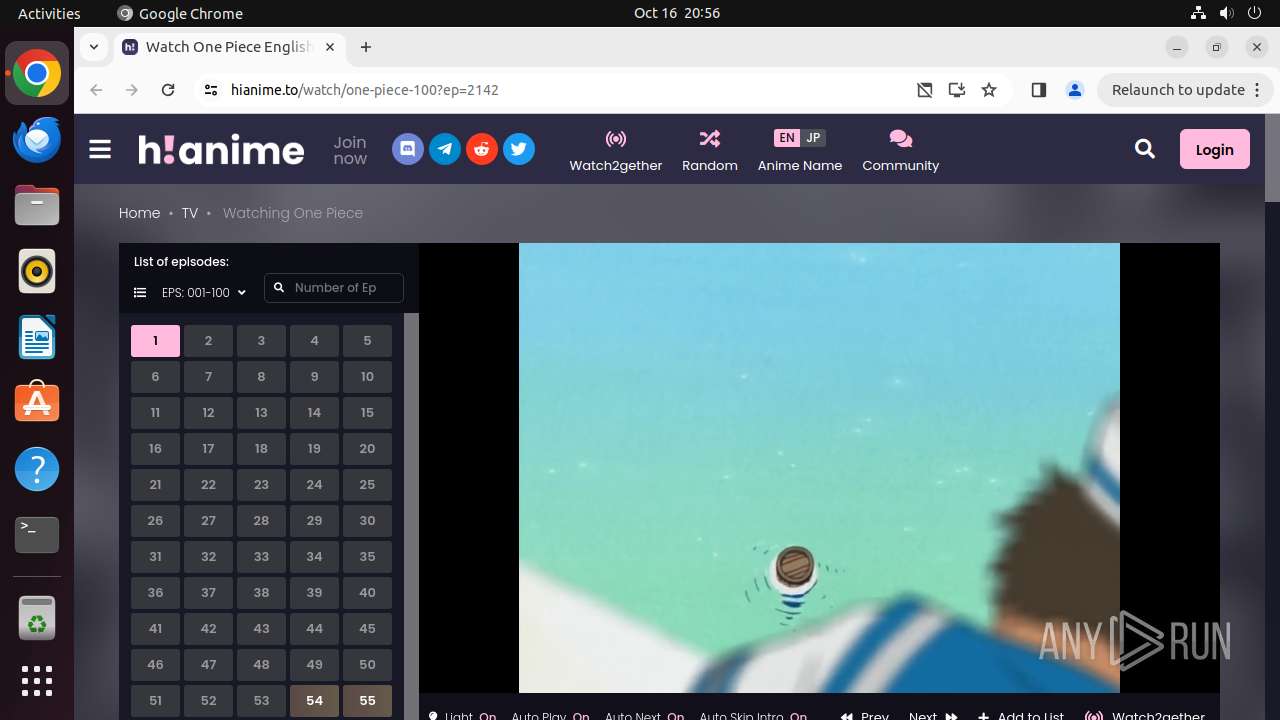The height and width of the screenshot is (720, 1280).
Task: Open the Telegram channel icon
Action: coord(445,150)
